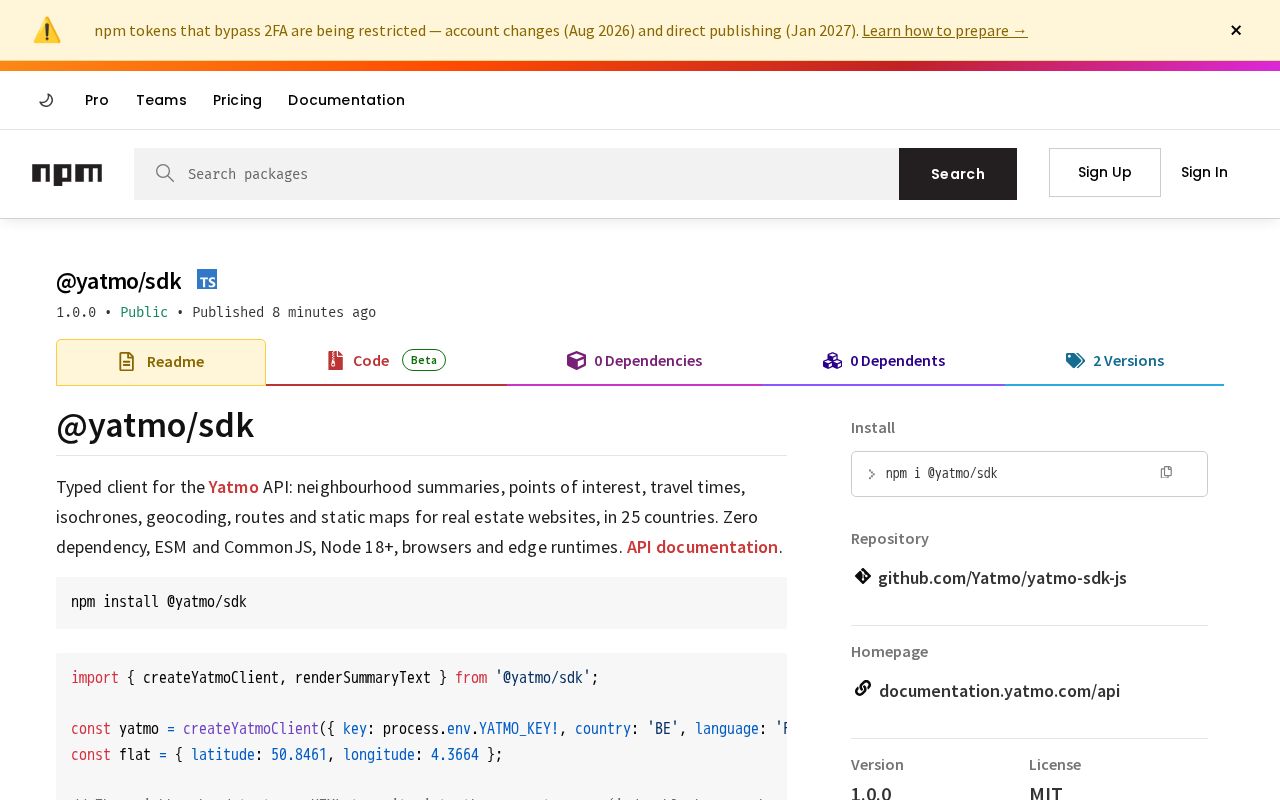This screenshot has height=800, width=1280.
Task: Switch to the Readme tab
Action: (161, 362)
